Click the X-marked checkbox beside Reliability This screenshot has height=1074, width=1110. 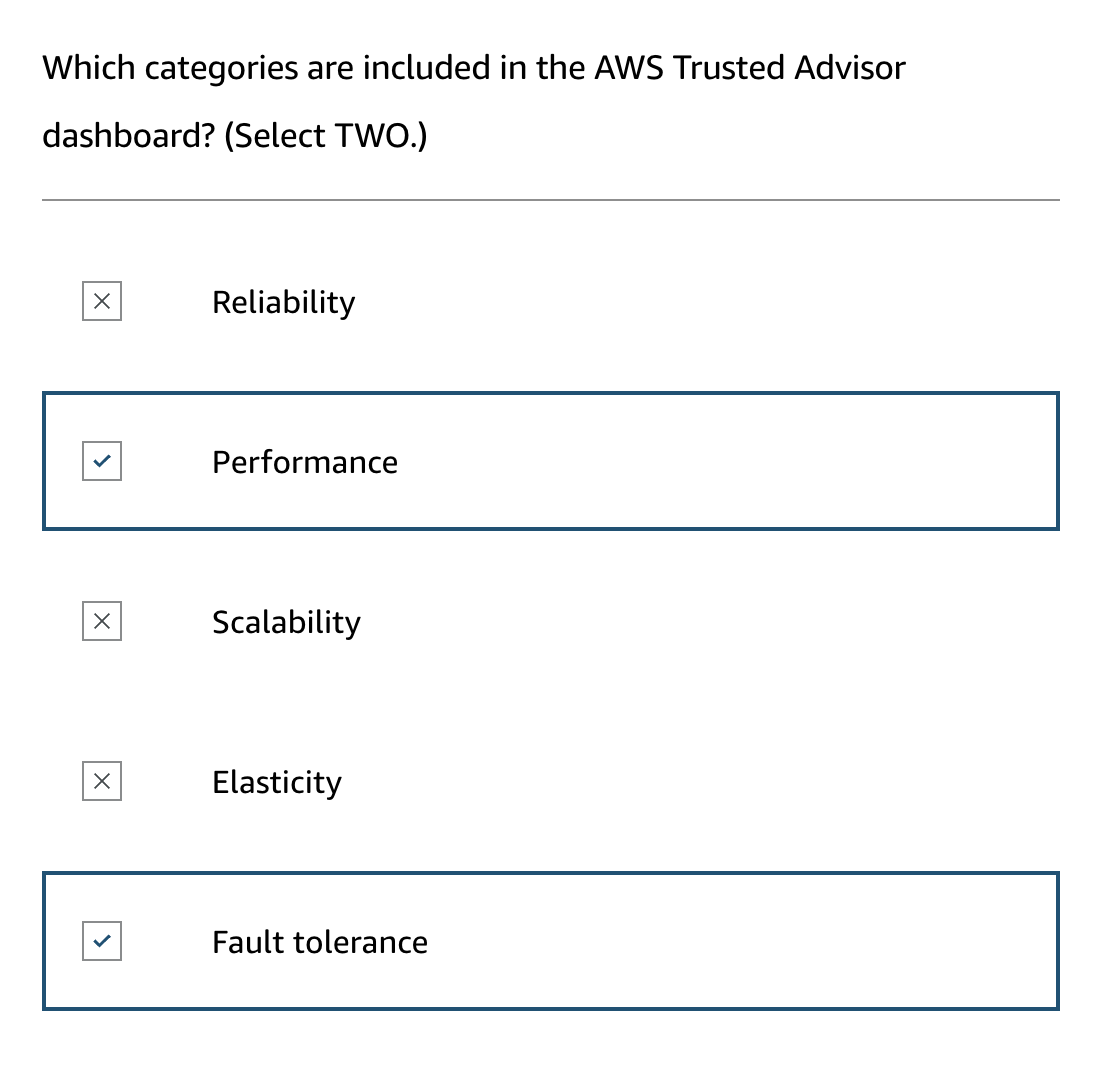(102, 301)
